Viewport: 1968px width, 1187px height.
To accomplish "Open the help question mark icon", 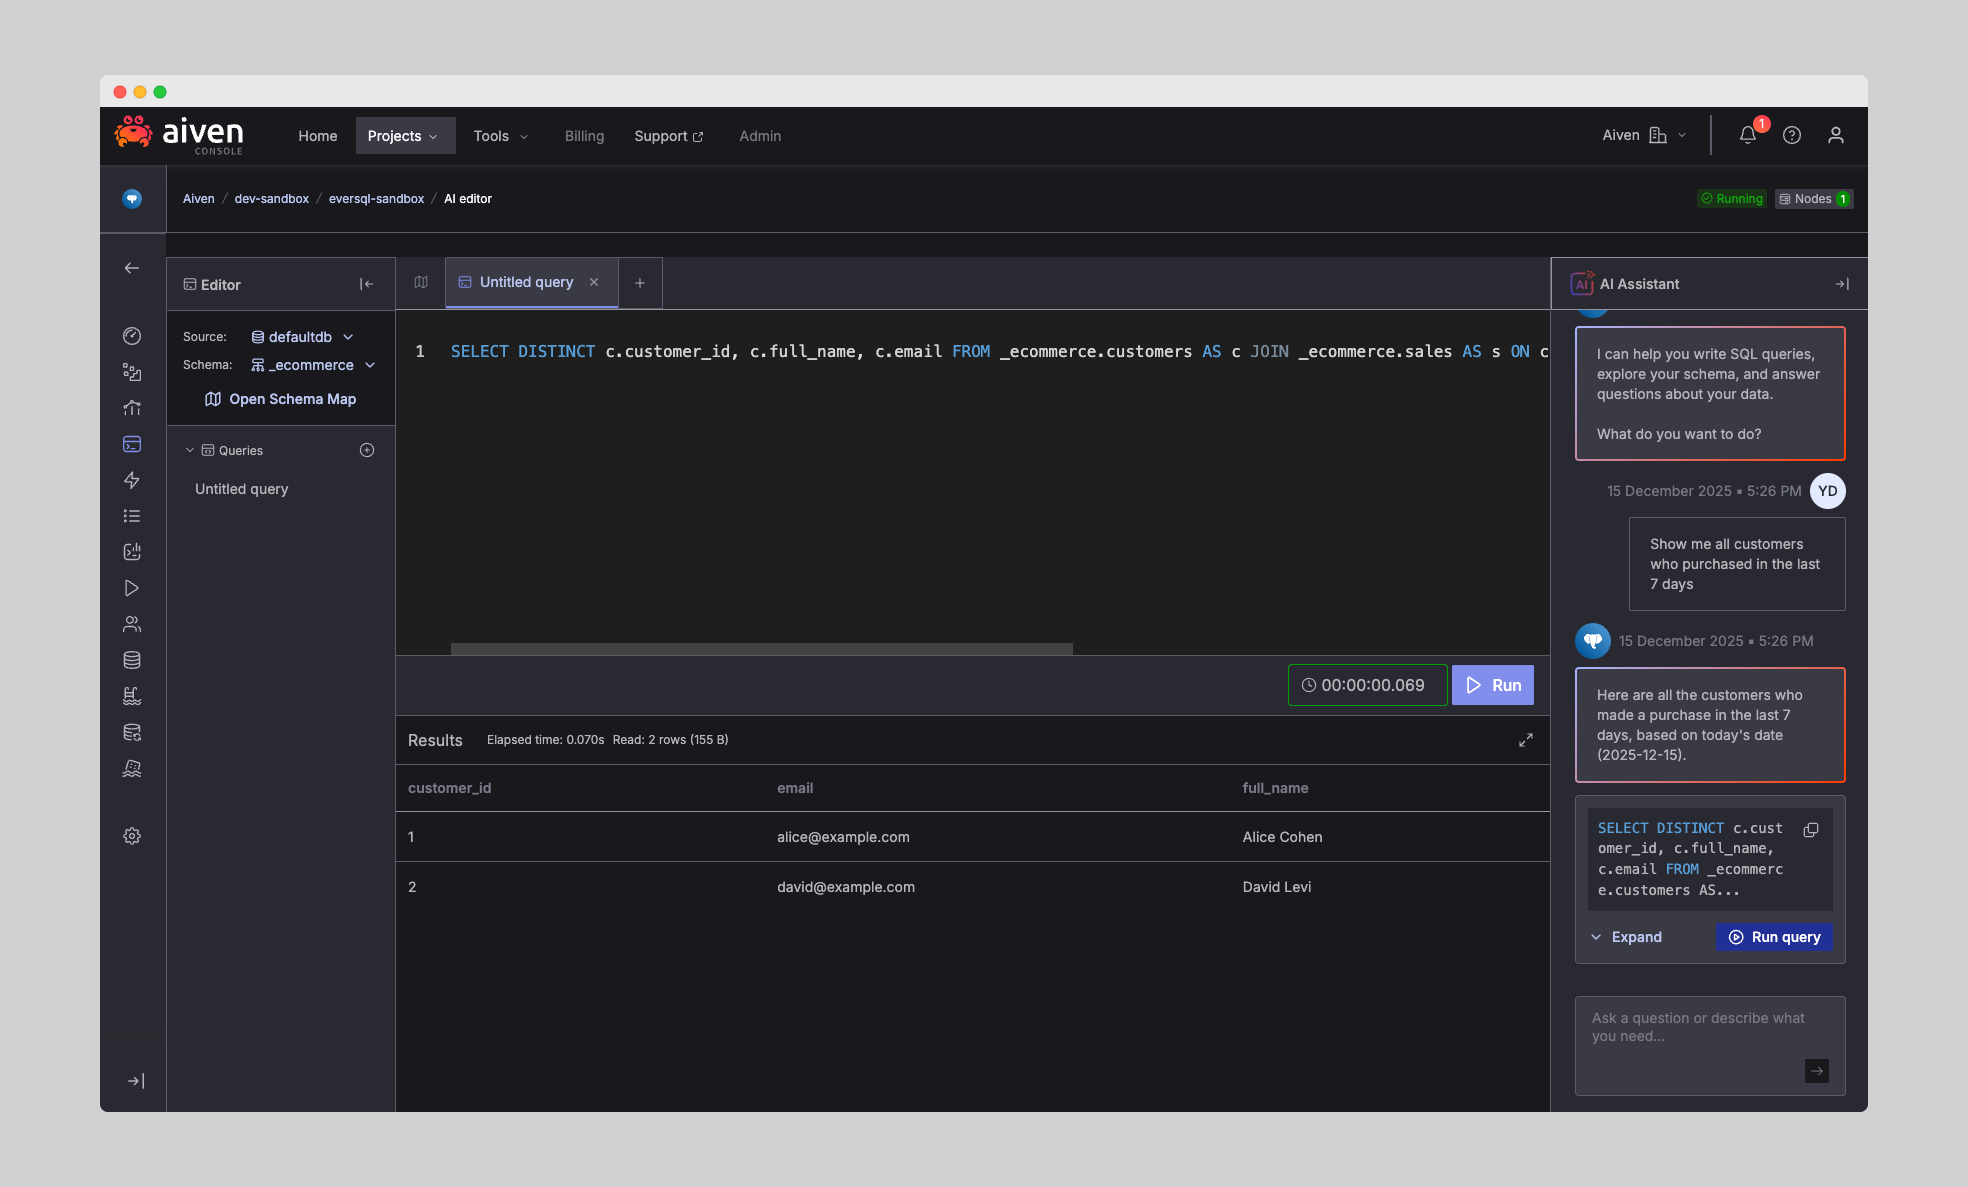I will point(1792,135).
